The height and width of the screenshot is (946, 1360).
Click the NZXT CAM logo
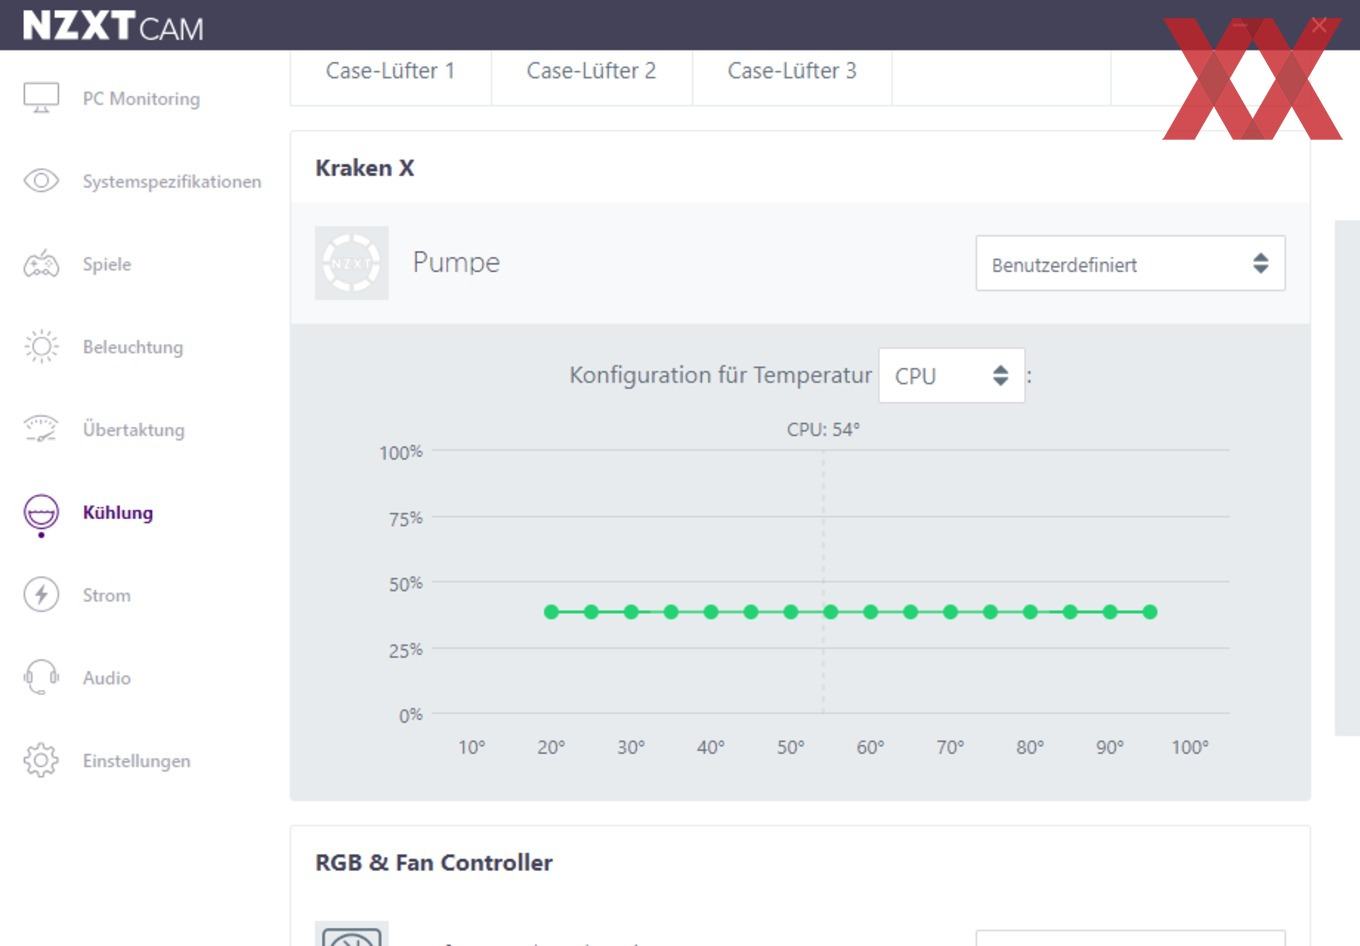coord(113,26)
